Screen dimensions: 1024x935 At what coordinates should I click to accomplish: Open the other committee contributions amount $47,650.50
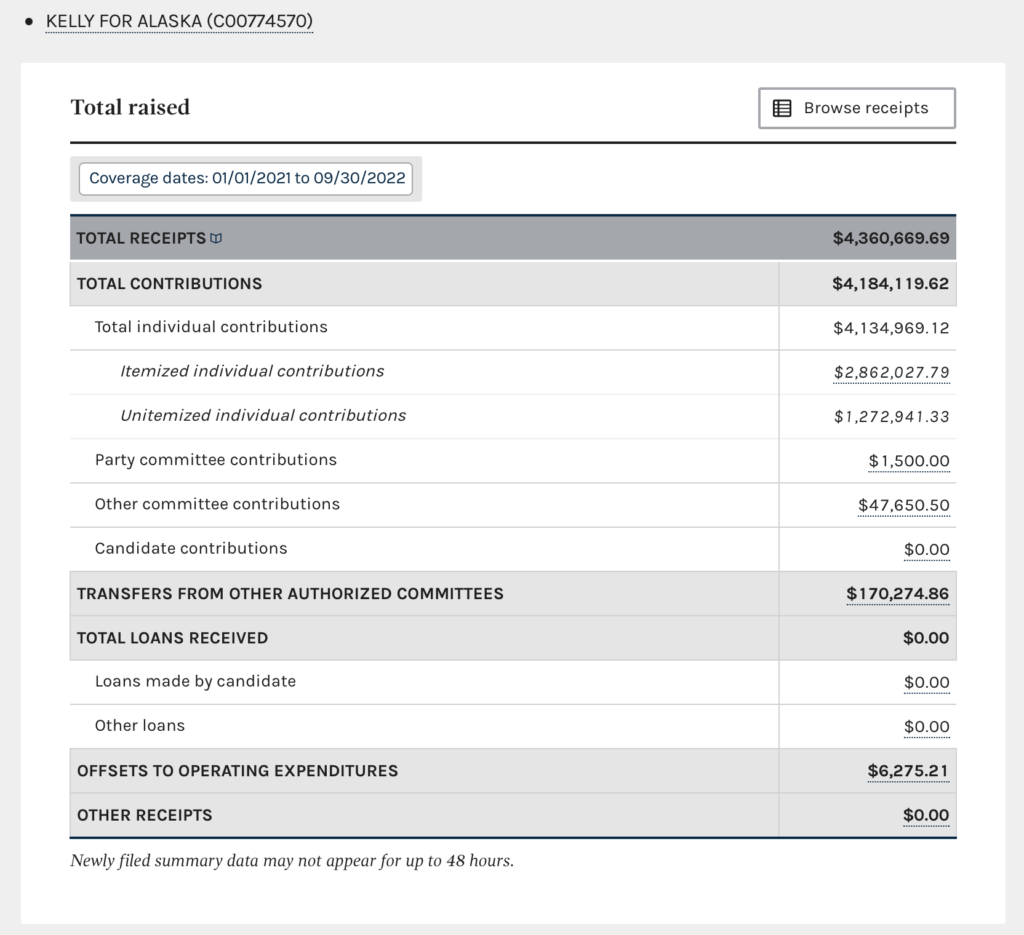point(903,505)
